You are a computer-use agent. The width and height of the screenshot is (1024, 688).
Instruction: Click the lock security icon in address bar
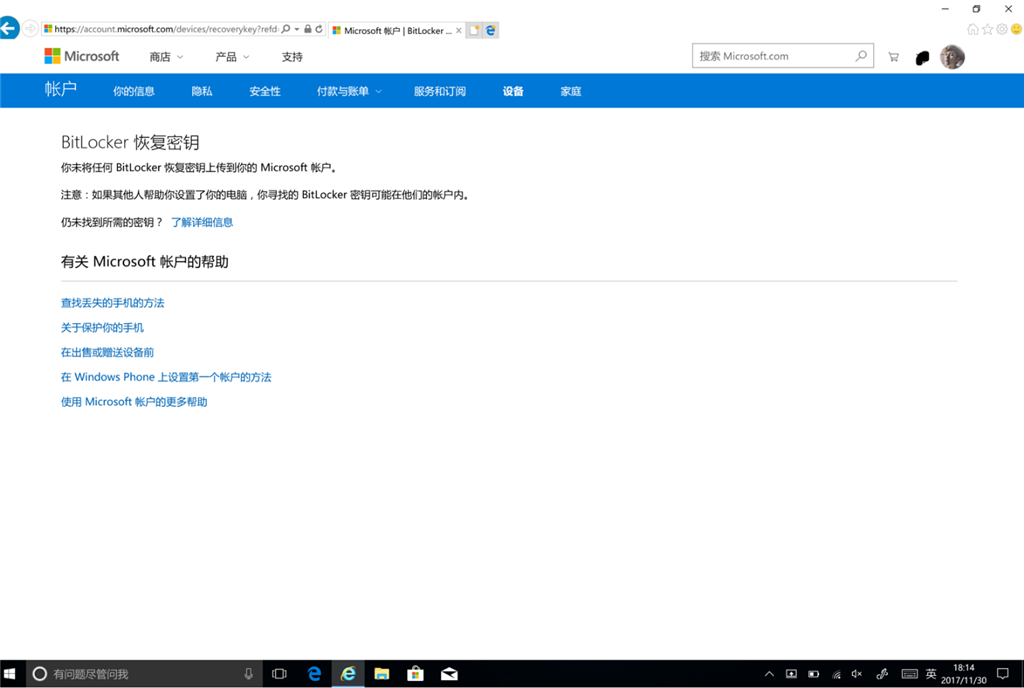click(308, 29)
